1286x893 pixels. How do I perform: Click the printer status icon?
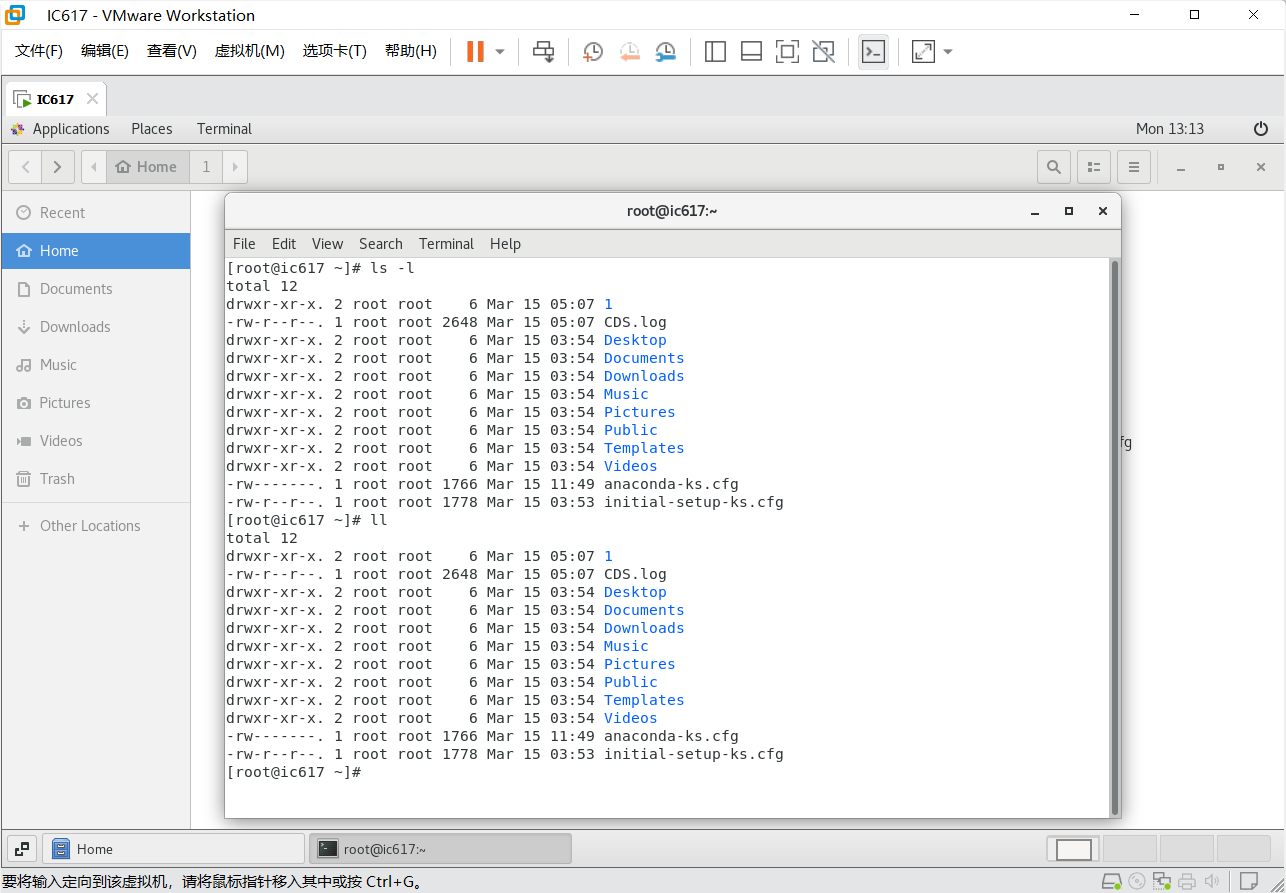pyautogui.click(x=1187, y=882)
